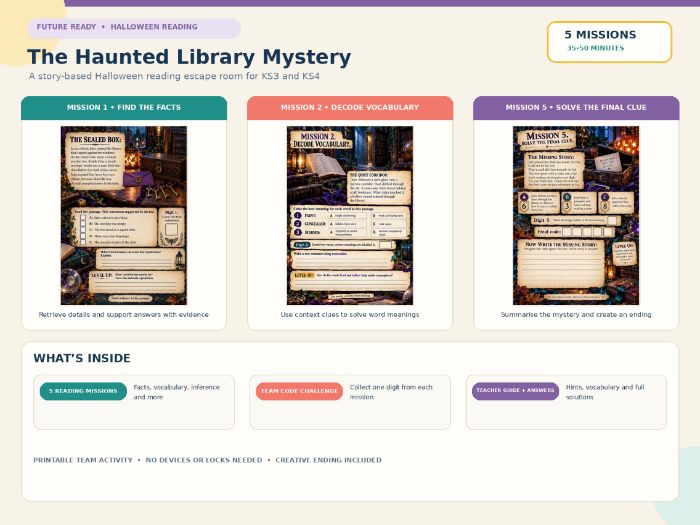Select the title The Haunted Library Mystery
Viewport: 700px width, 525px height.
click(189, 57)
